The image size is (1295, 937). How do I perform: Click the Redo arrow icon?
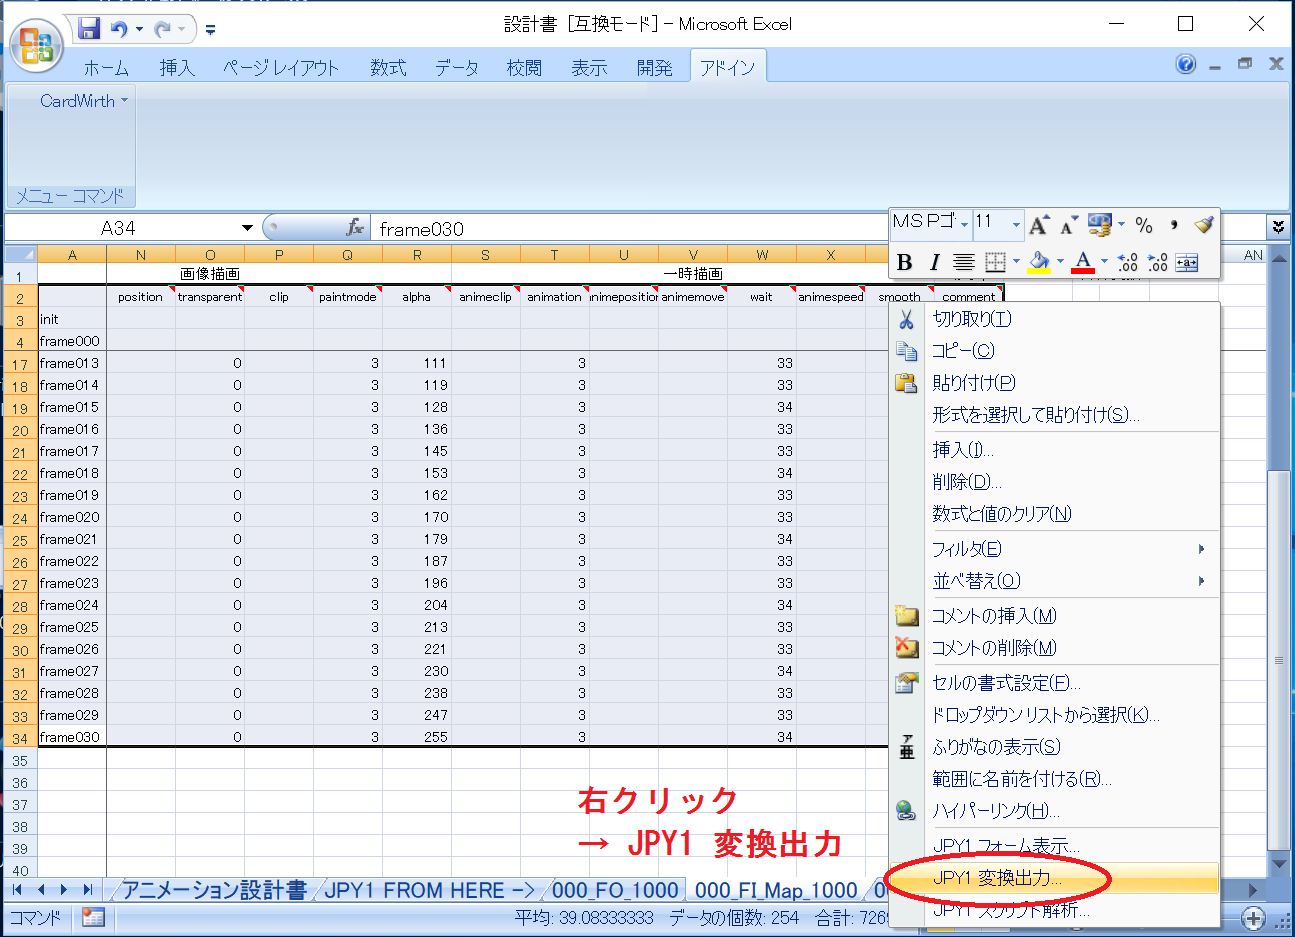(x=163, y=29)
